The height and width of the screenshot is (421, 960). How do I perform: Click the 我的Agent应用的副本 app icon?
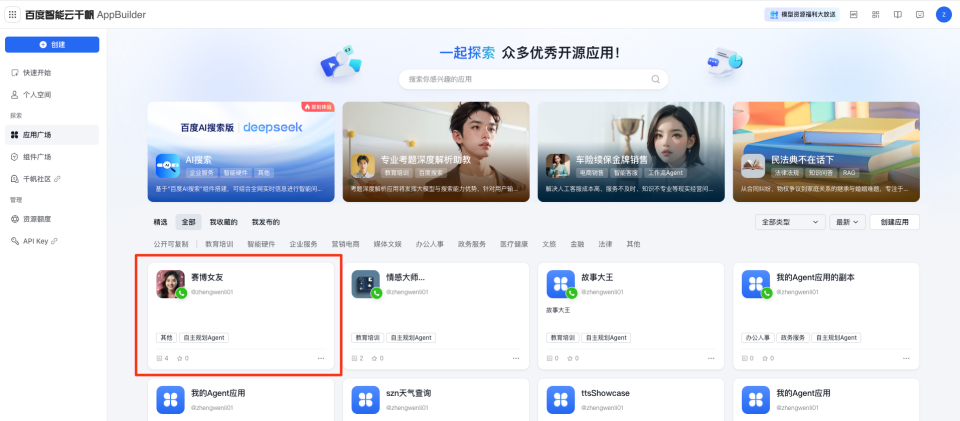point(756,284)
